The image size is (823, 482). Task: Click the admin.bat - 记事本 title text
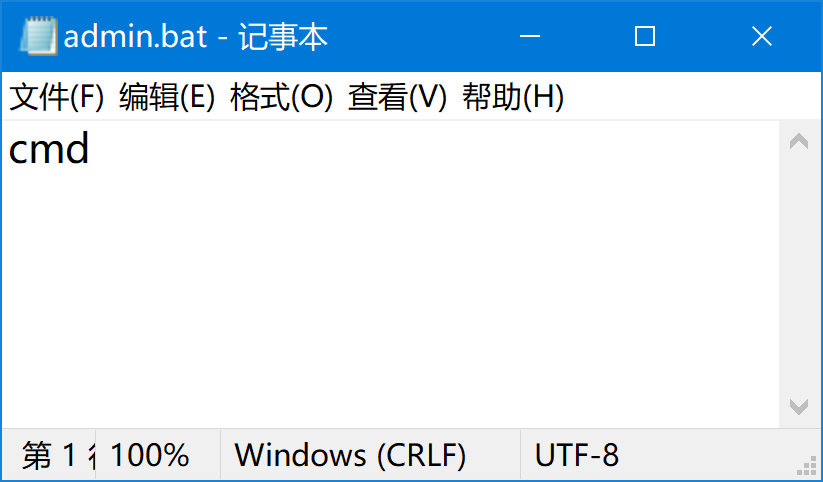tap(196, 36)
